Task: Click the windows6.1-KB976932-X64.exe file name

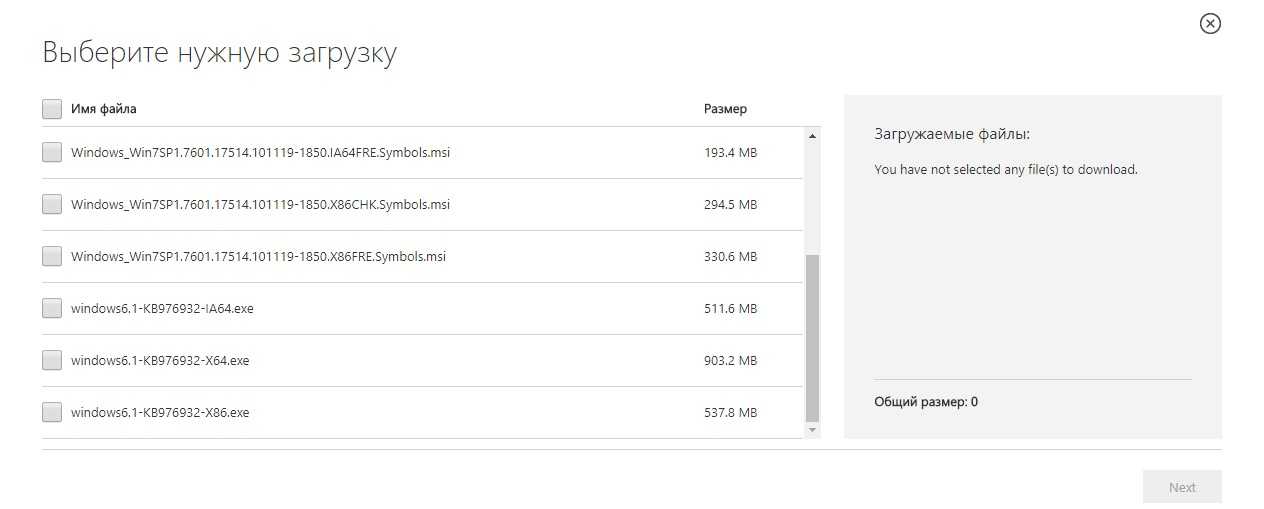Action: [x=160, y=360]
